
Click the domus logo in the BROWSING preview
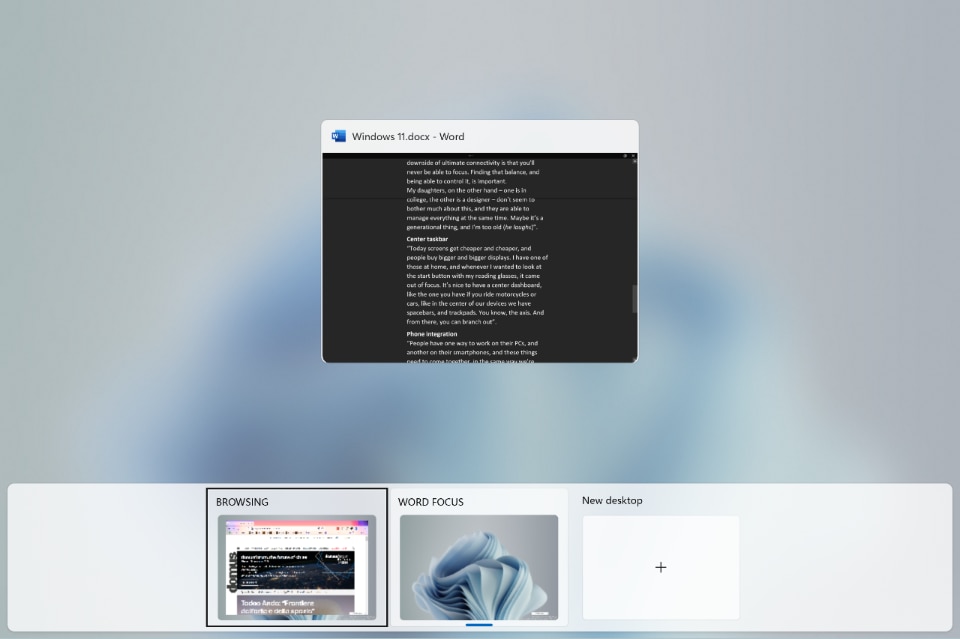(x=233, y=570)
